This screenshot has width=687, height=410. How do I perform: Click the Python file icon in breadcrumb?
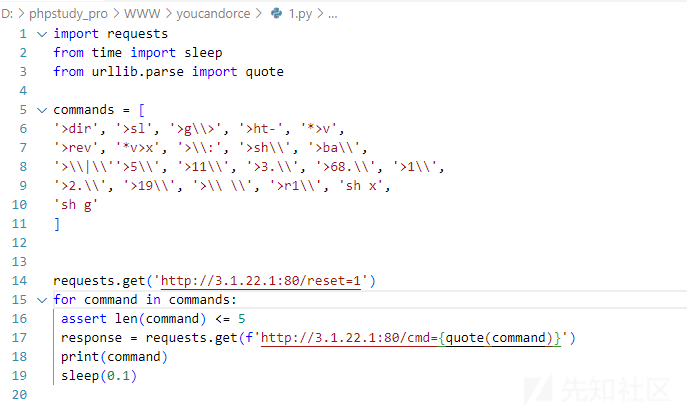tap(276, 14)
